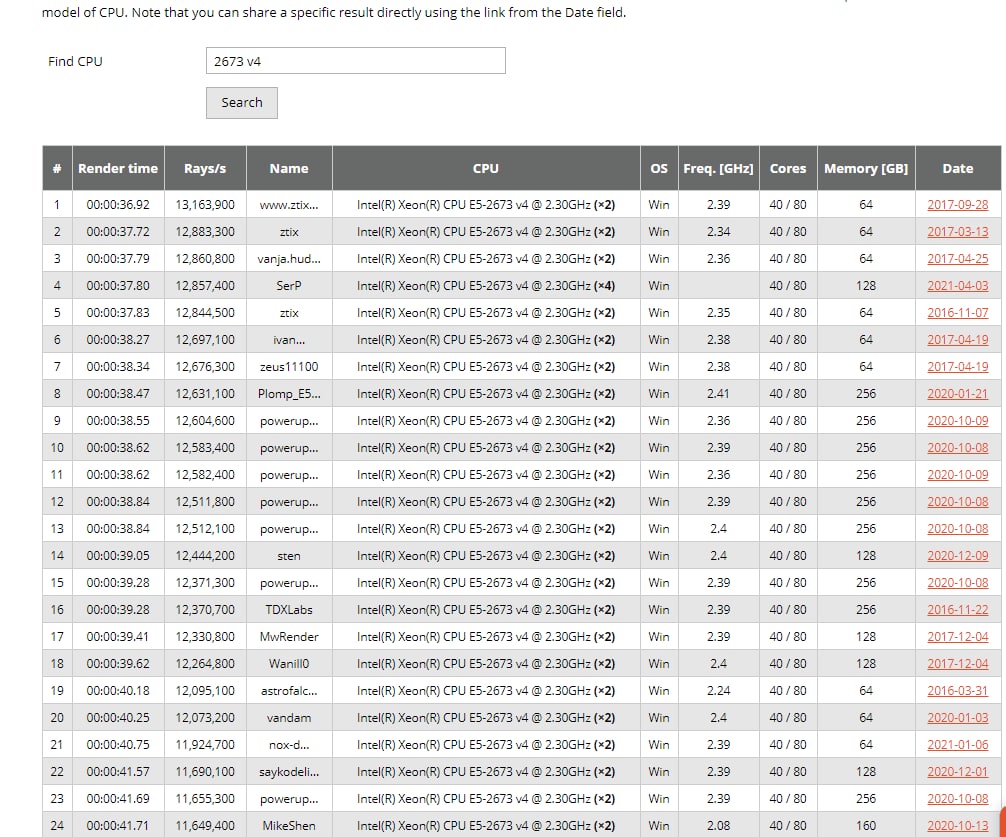Click the Memory [GB] column header

[x=866, y=168]
